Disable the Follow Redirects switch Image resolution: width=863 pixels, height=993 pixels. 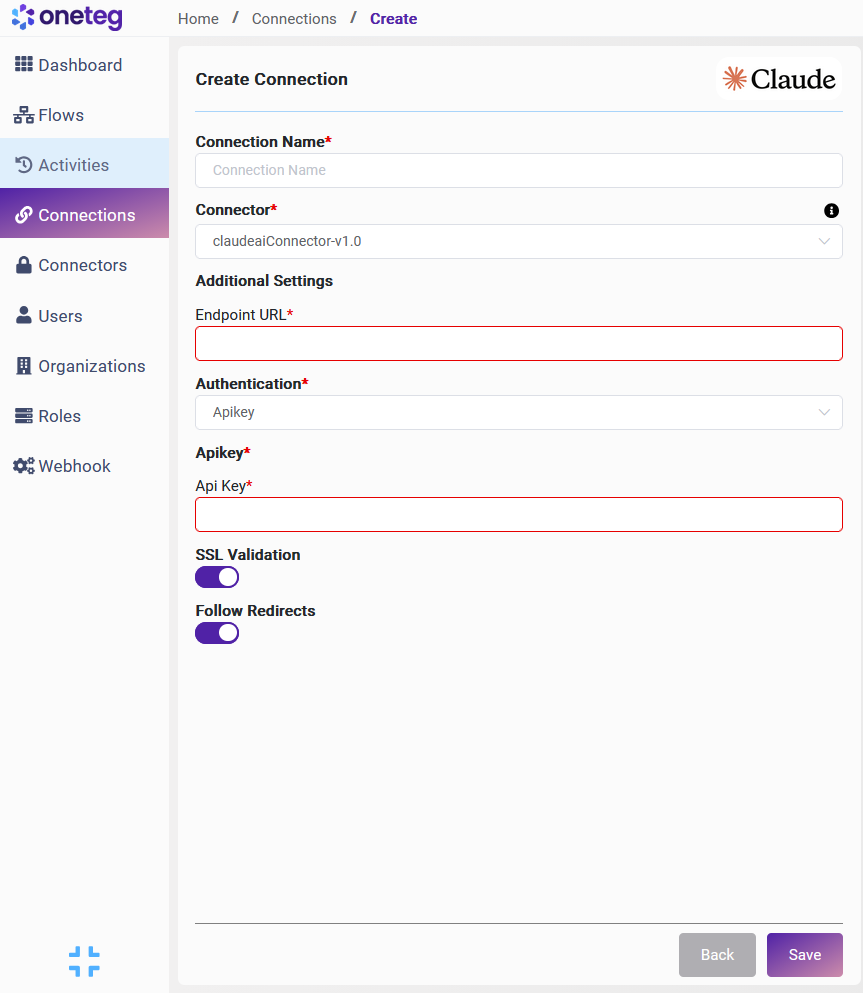click(x=217, y=633)
